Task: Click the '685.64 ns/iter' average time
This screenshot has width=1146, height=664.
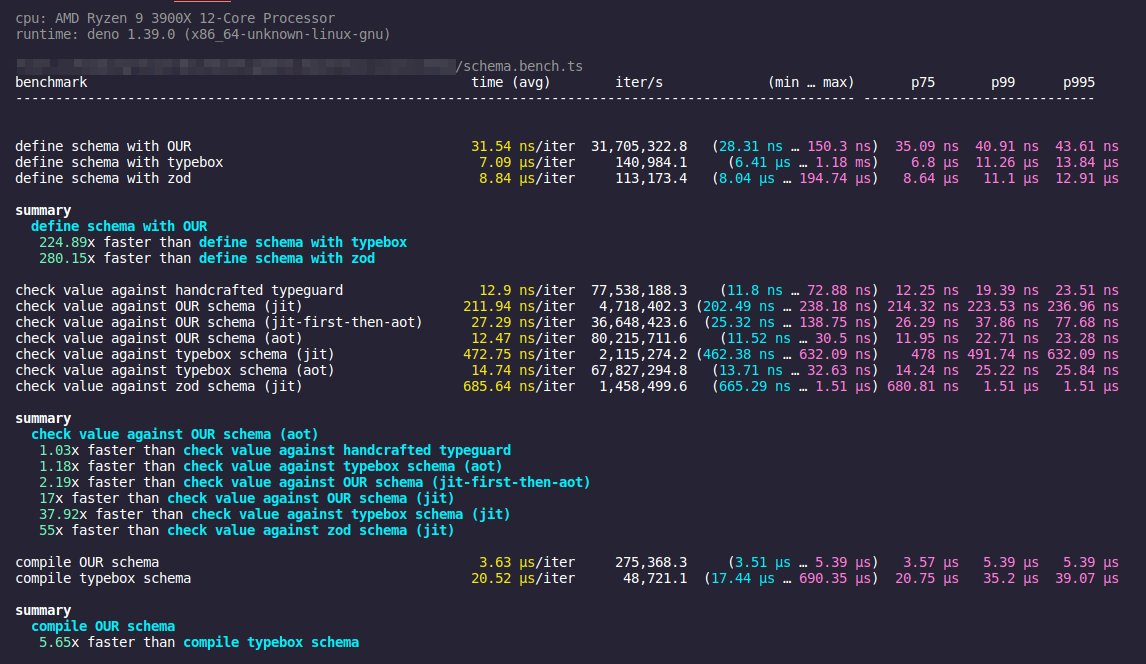Action: click(x=519, y=386)
